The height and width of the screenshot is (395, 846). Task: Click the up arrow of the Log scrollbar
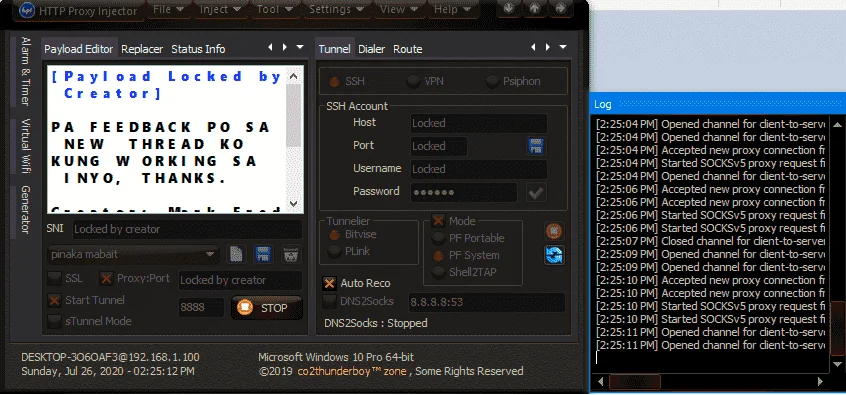pyautogui.click(x=837, y=125)
